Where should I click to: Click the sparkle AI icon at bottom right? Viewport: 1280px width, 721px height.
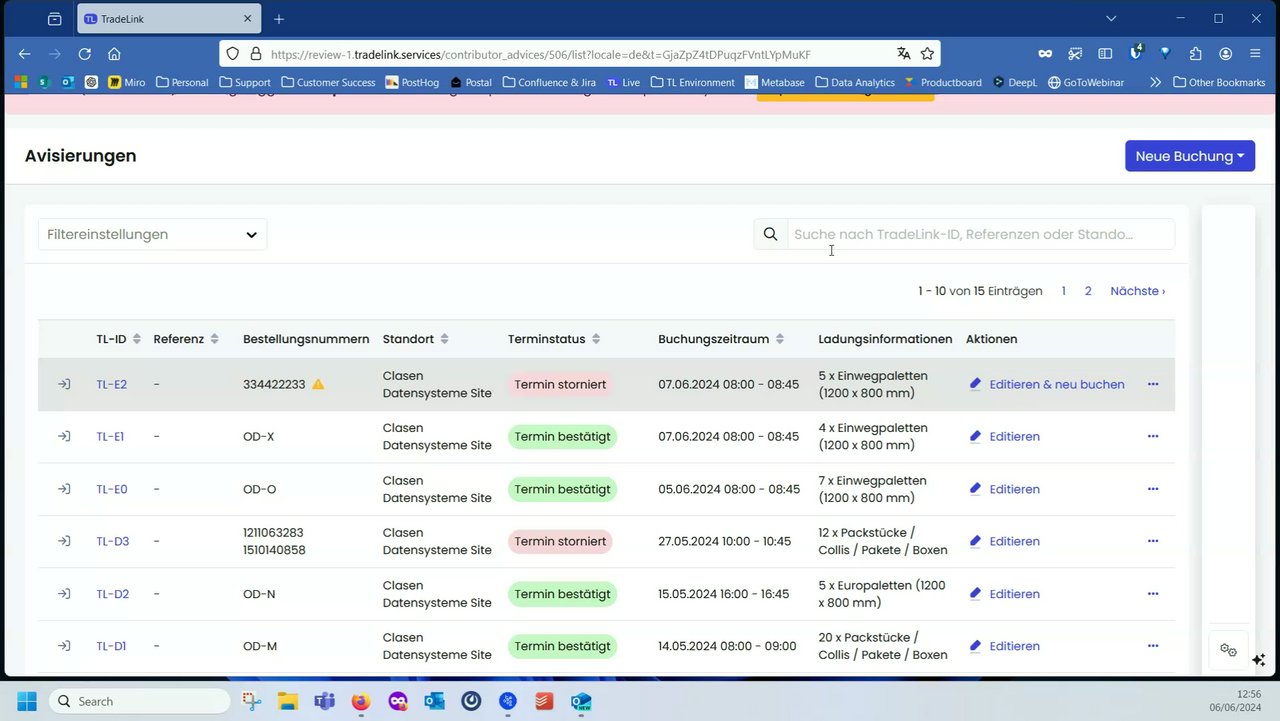pyautogui.click(x=1258, y=660)
